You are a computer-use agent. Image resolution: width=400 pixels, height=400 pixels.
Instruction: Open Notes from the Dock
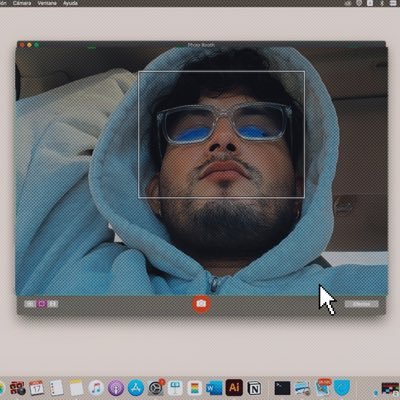[76, 388]
